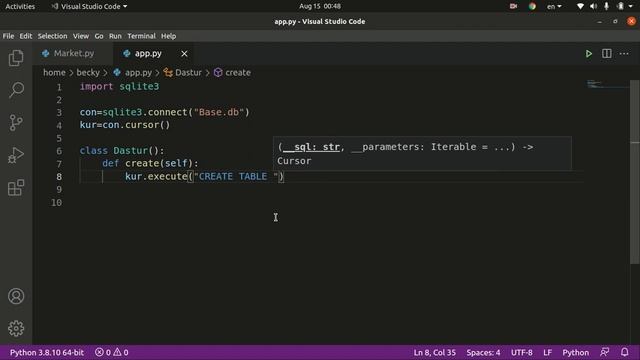Click the screen recording indicator icon
640x360 pixels.
pyautogui.click(x=513, y=6)
